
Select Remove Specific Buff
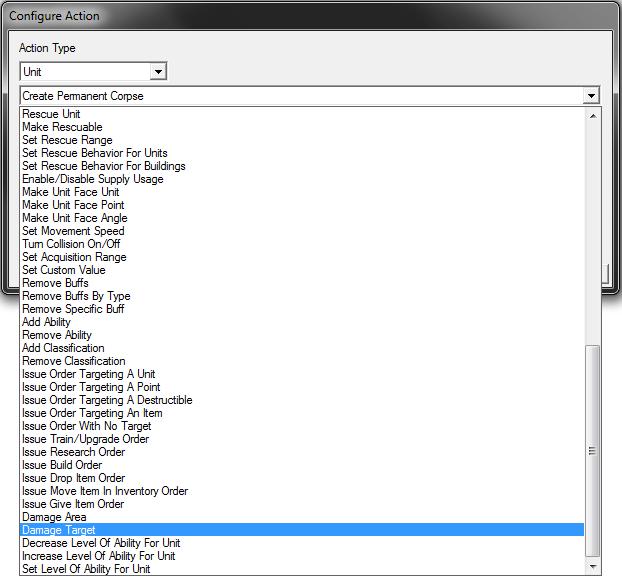(302, 309)
